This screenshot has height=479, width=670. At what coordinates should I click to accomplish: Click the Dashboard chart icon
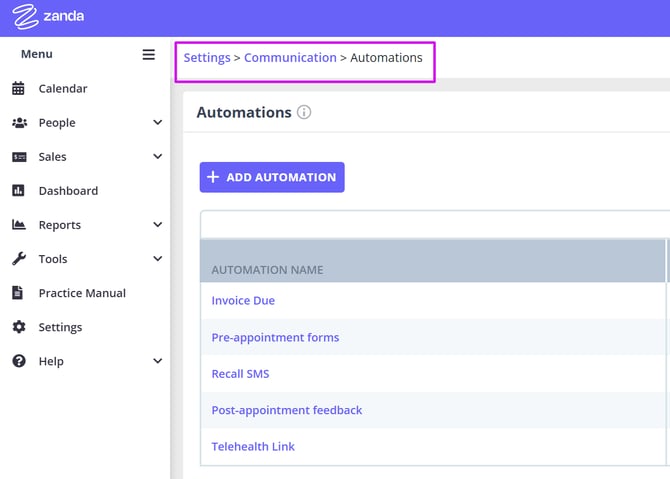coord(18,191)
